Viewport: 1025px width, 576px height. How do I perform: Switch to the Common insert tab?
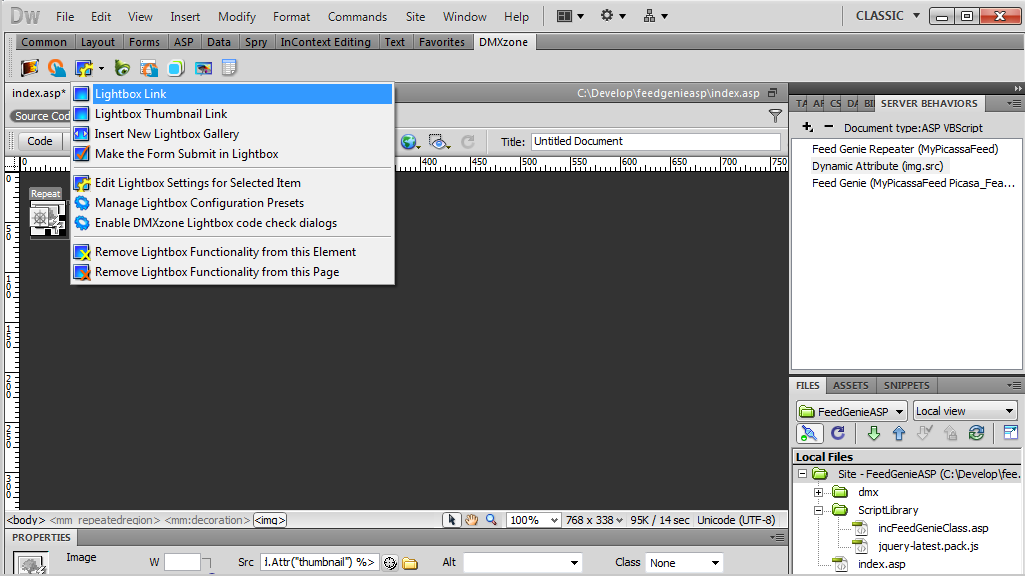tap(44, 42)
